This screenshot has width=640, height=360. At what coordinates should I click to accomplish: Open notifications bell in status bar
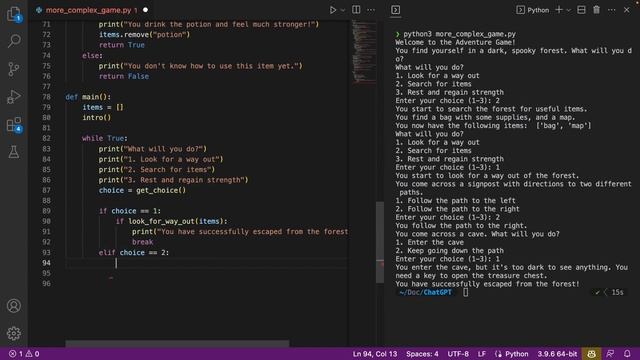tap(627, 354)
